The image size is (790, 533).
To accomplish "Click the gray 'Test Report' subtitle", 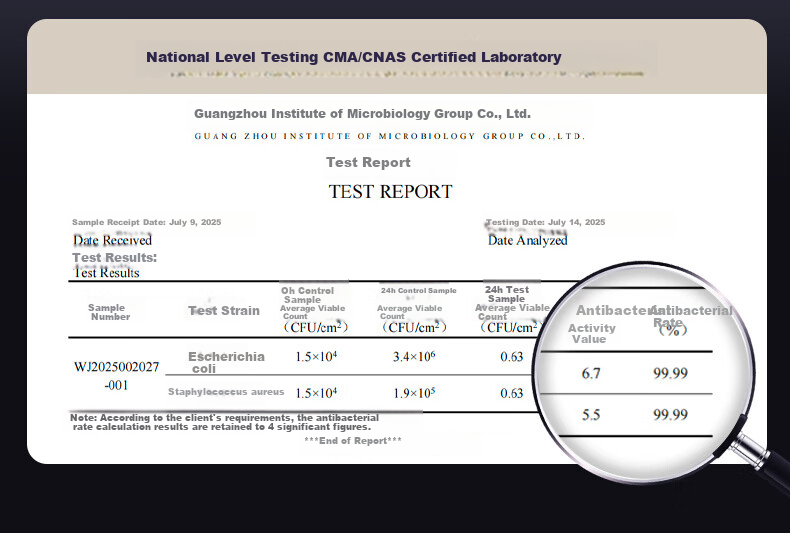I will coord(368,162).
